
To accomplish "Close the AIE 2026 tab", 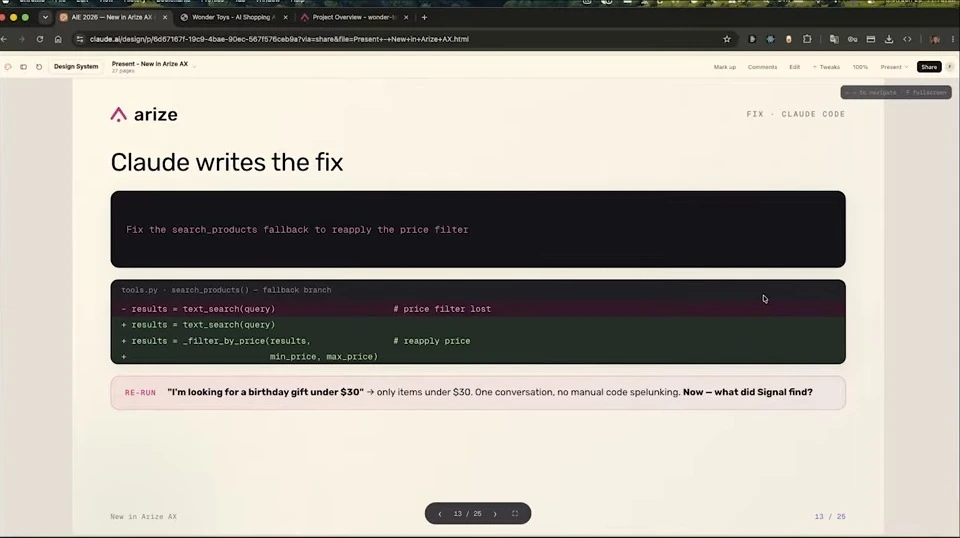I will [165, 17].
